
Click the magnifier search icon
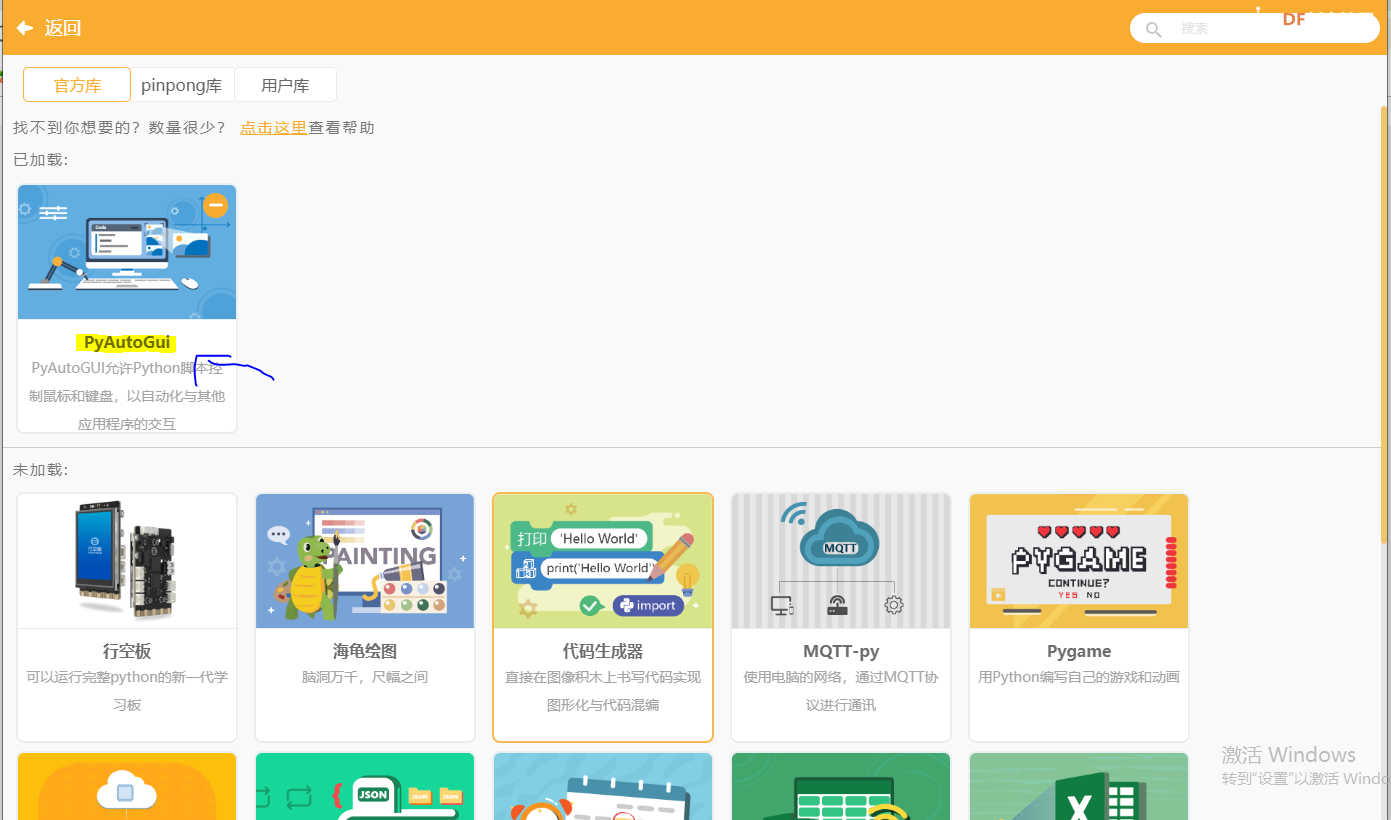pyautogui.click(x=1153, y=30)
